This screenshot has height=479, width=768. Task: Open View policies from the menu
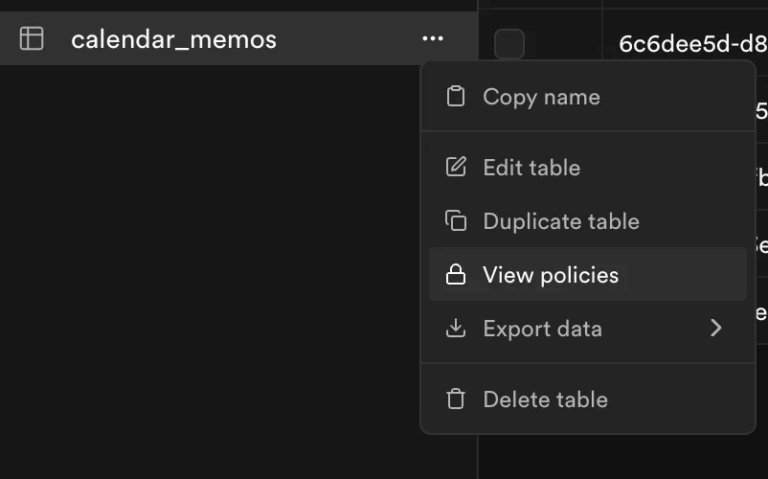coord(550,275)
